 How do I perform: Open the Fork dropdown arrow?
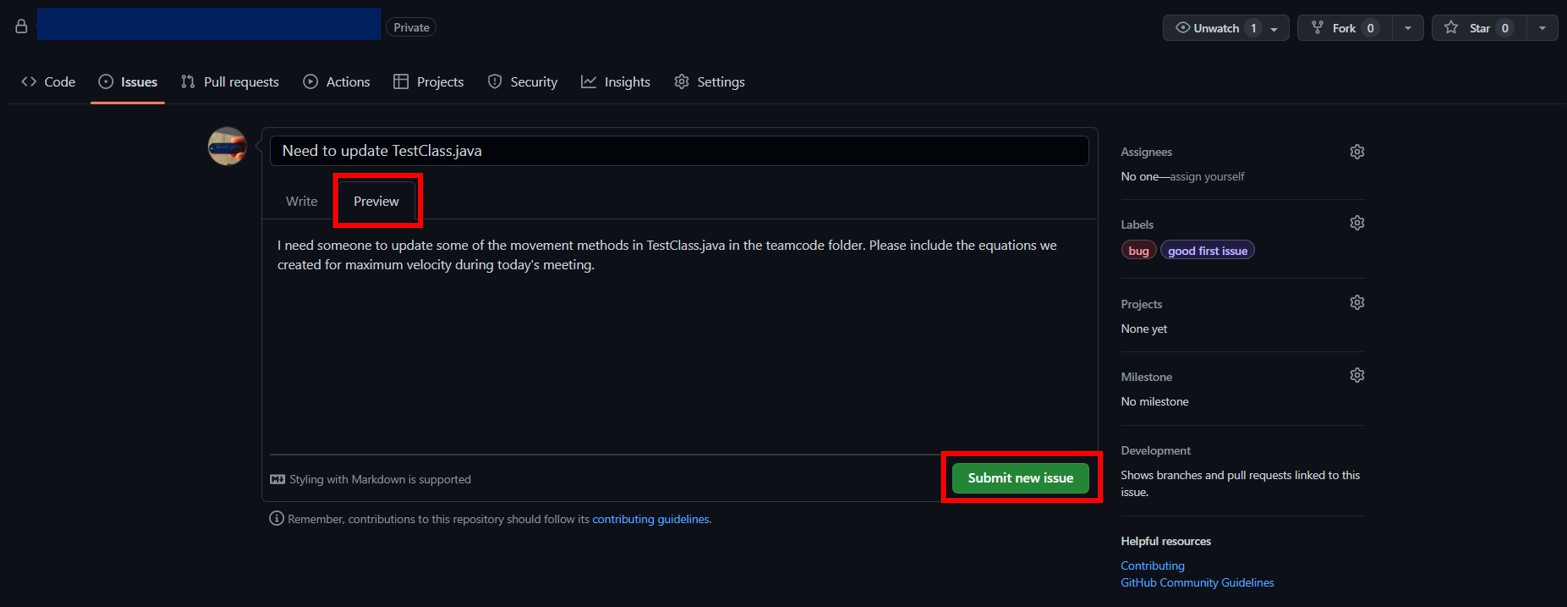[1408, 28]
